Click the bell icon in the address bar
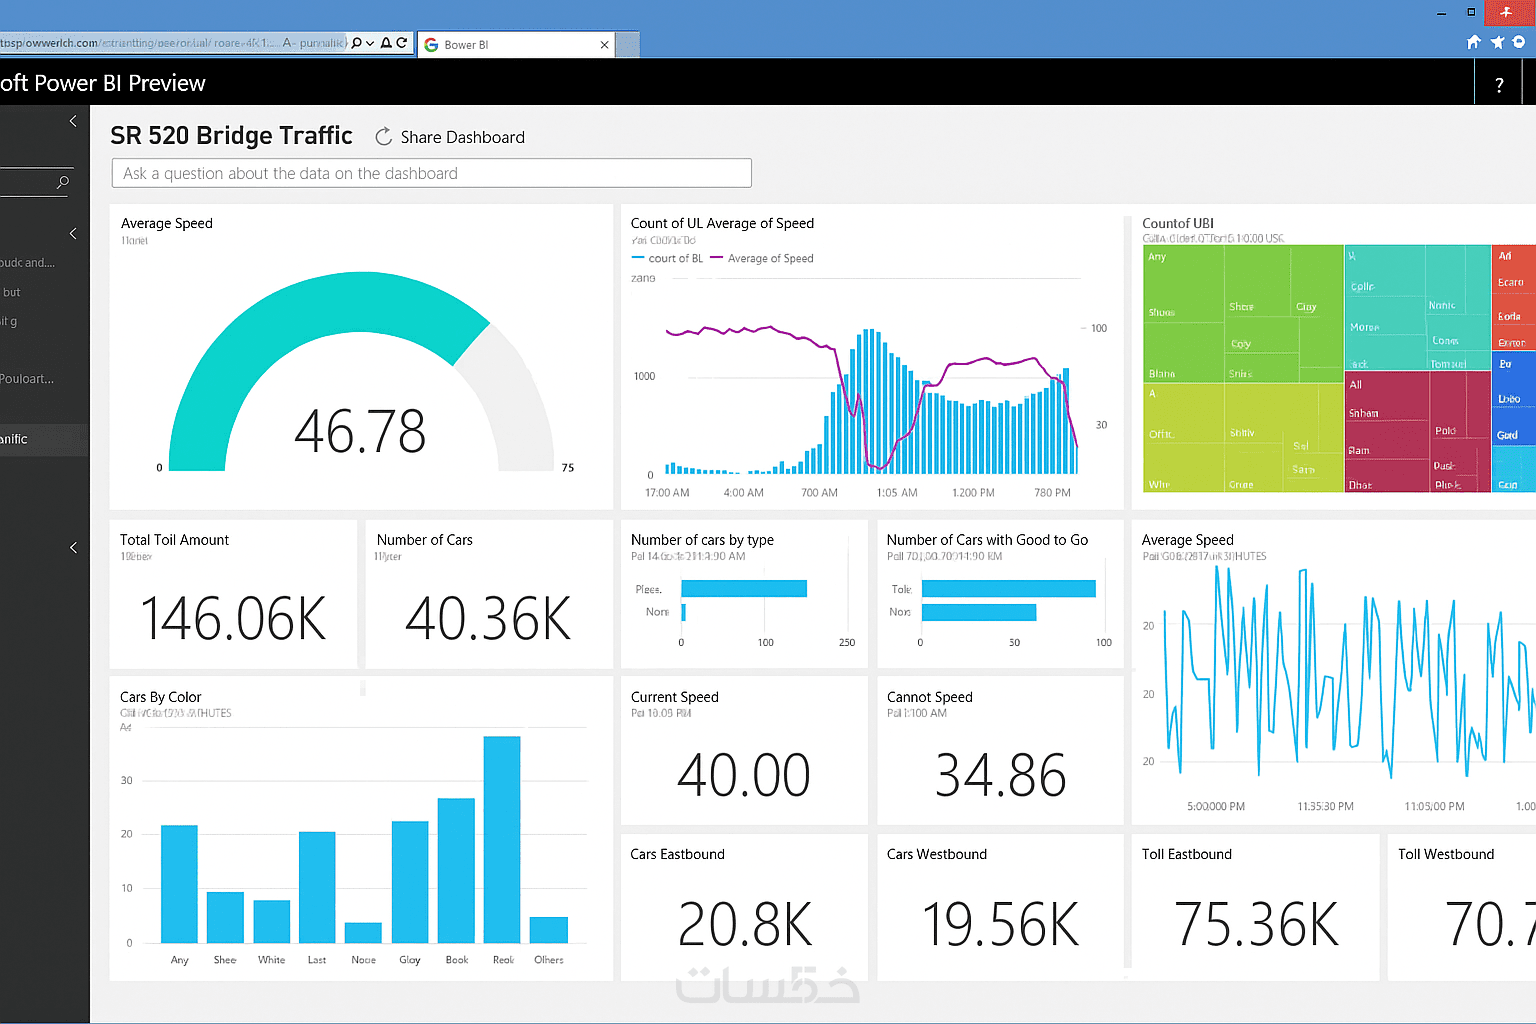 (x=386, y=43)
